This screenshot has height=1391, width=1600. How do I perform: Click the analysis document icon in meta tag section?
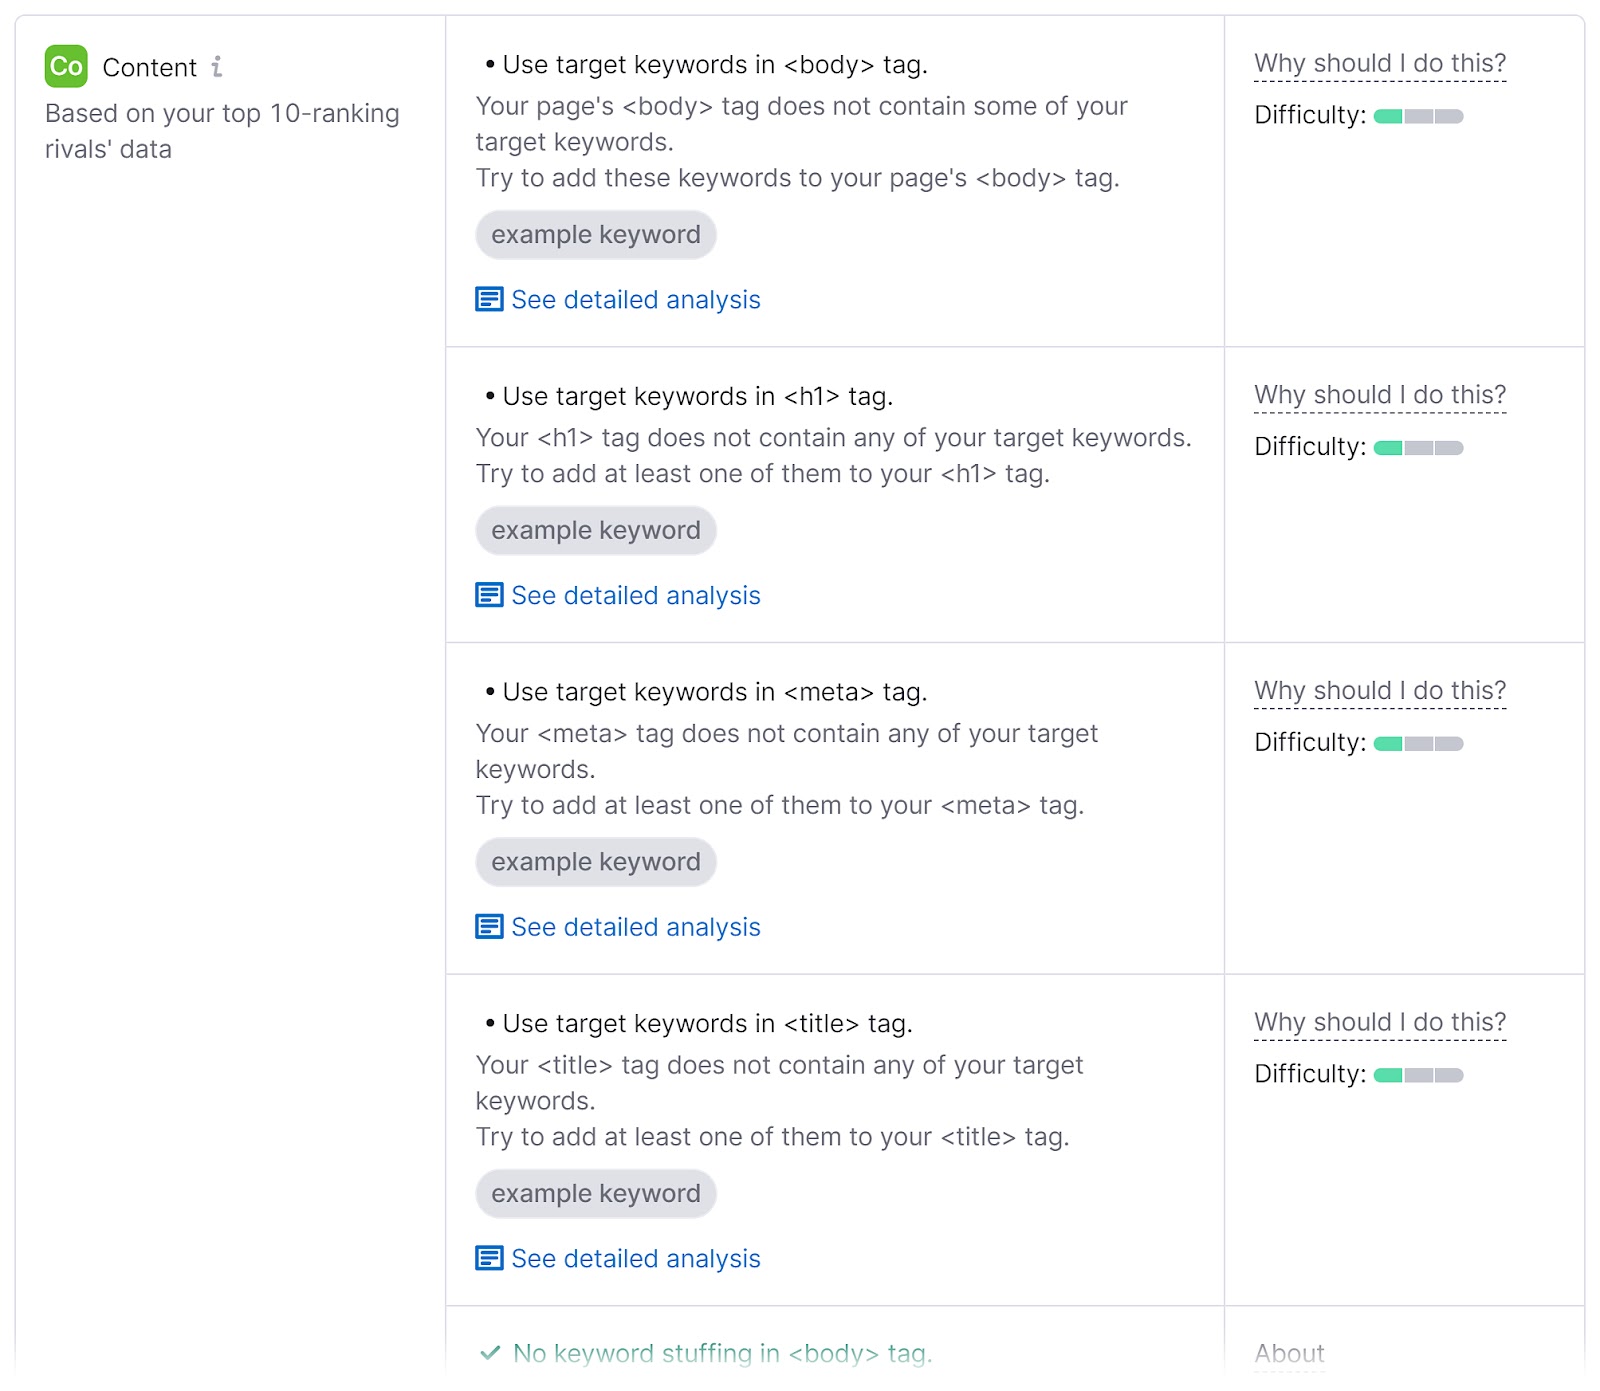point(489,927)
